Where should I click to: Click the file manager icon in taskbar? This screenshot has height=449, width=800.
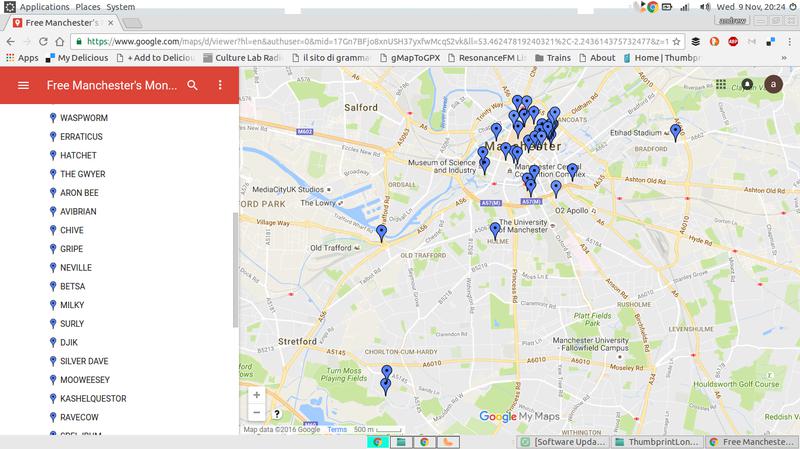[x=401, y=442]
